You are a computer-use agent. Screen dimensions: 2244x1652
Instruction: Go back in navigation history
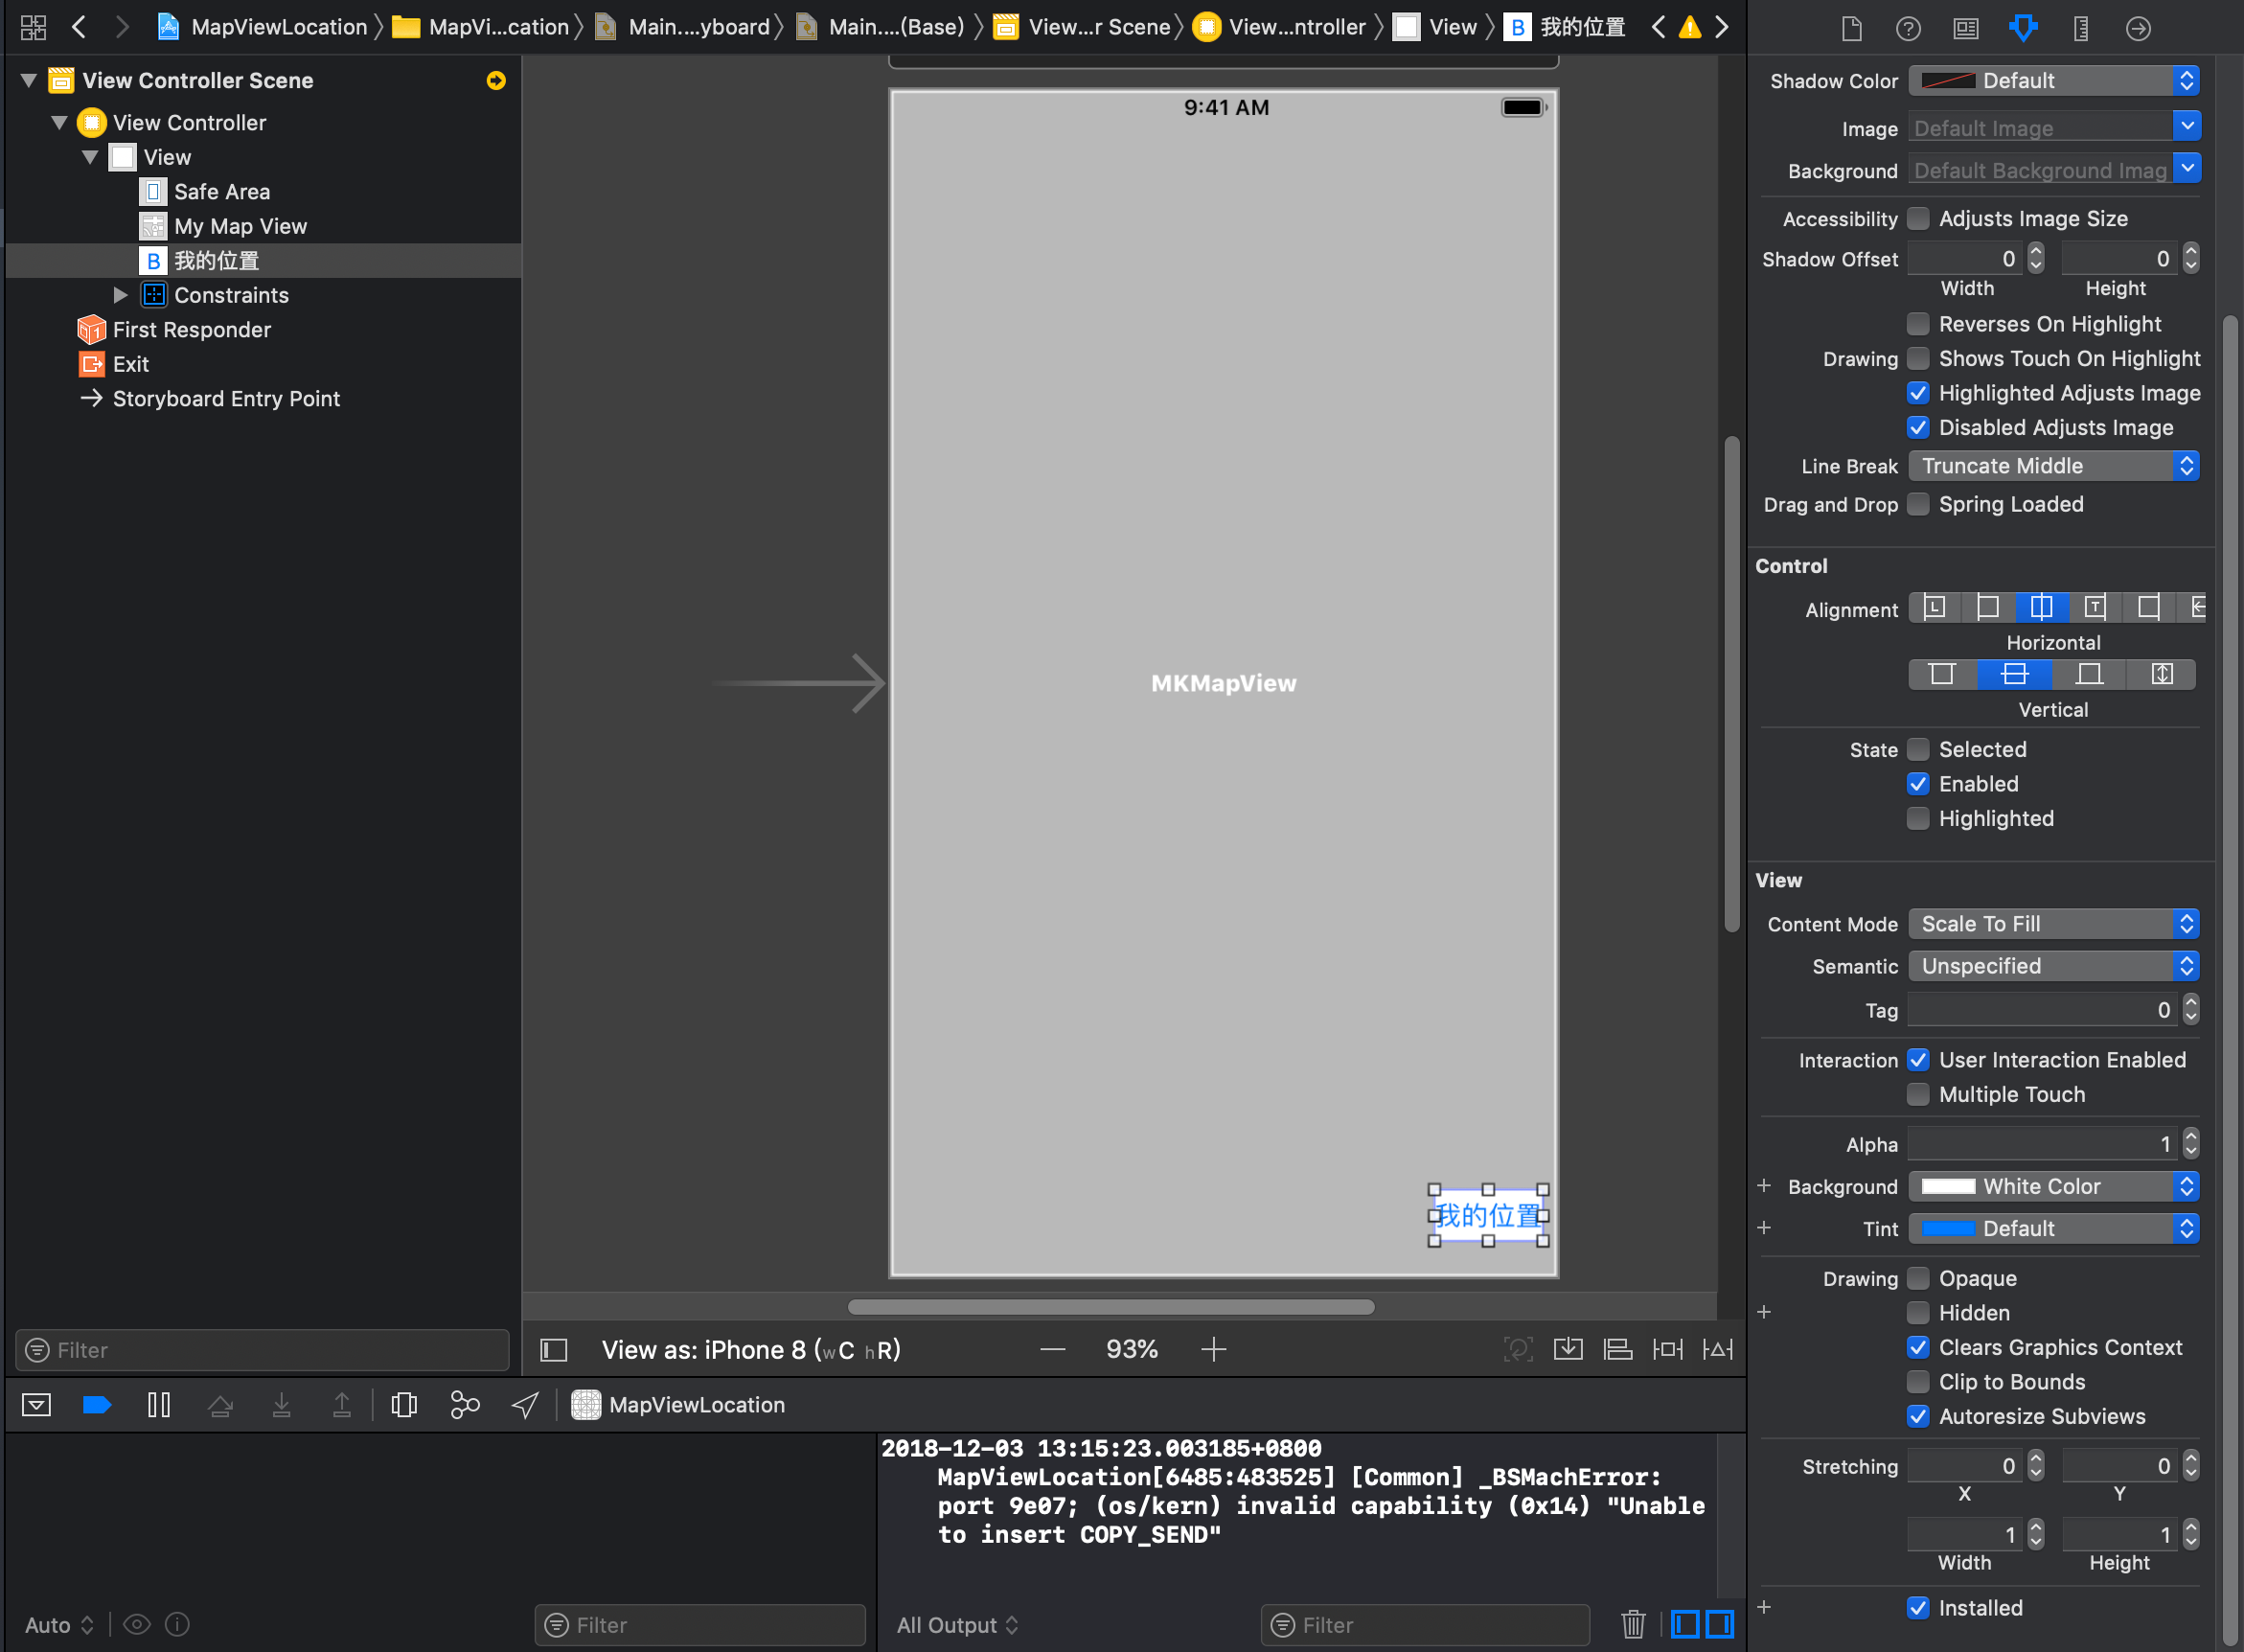click(x=79, y=27)
